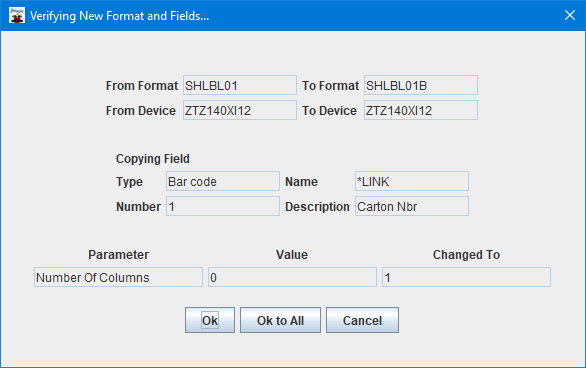Cancel the field copy operation
This screenshot has height=368, width=586.
click(362, 320)
